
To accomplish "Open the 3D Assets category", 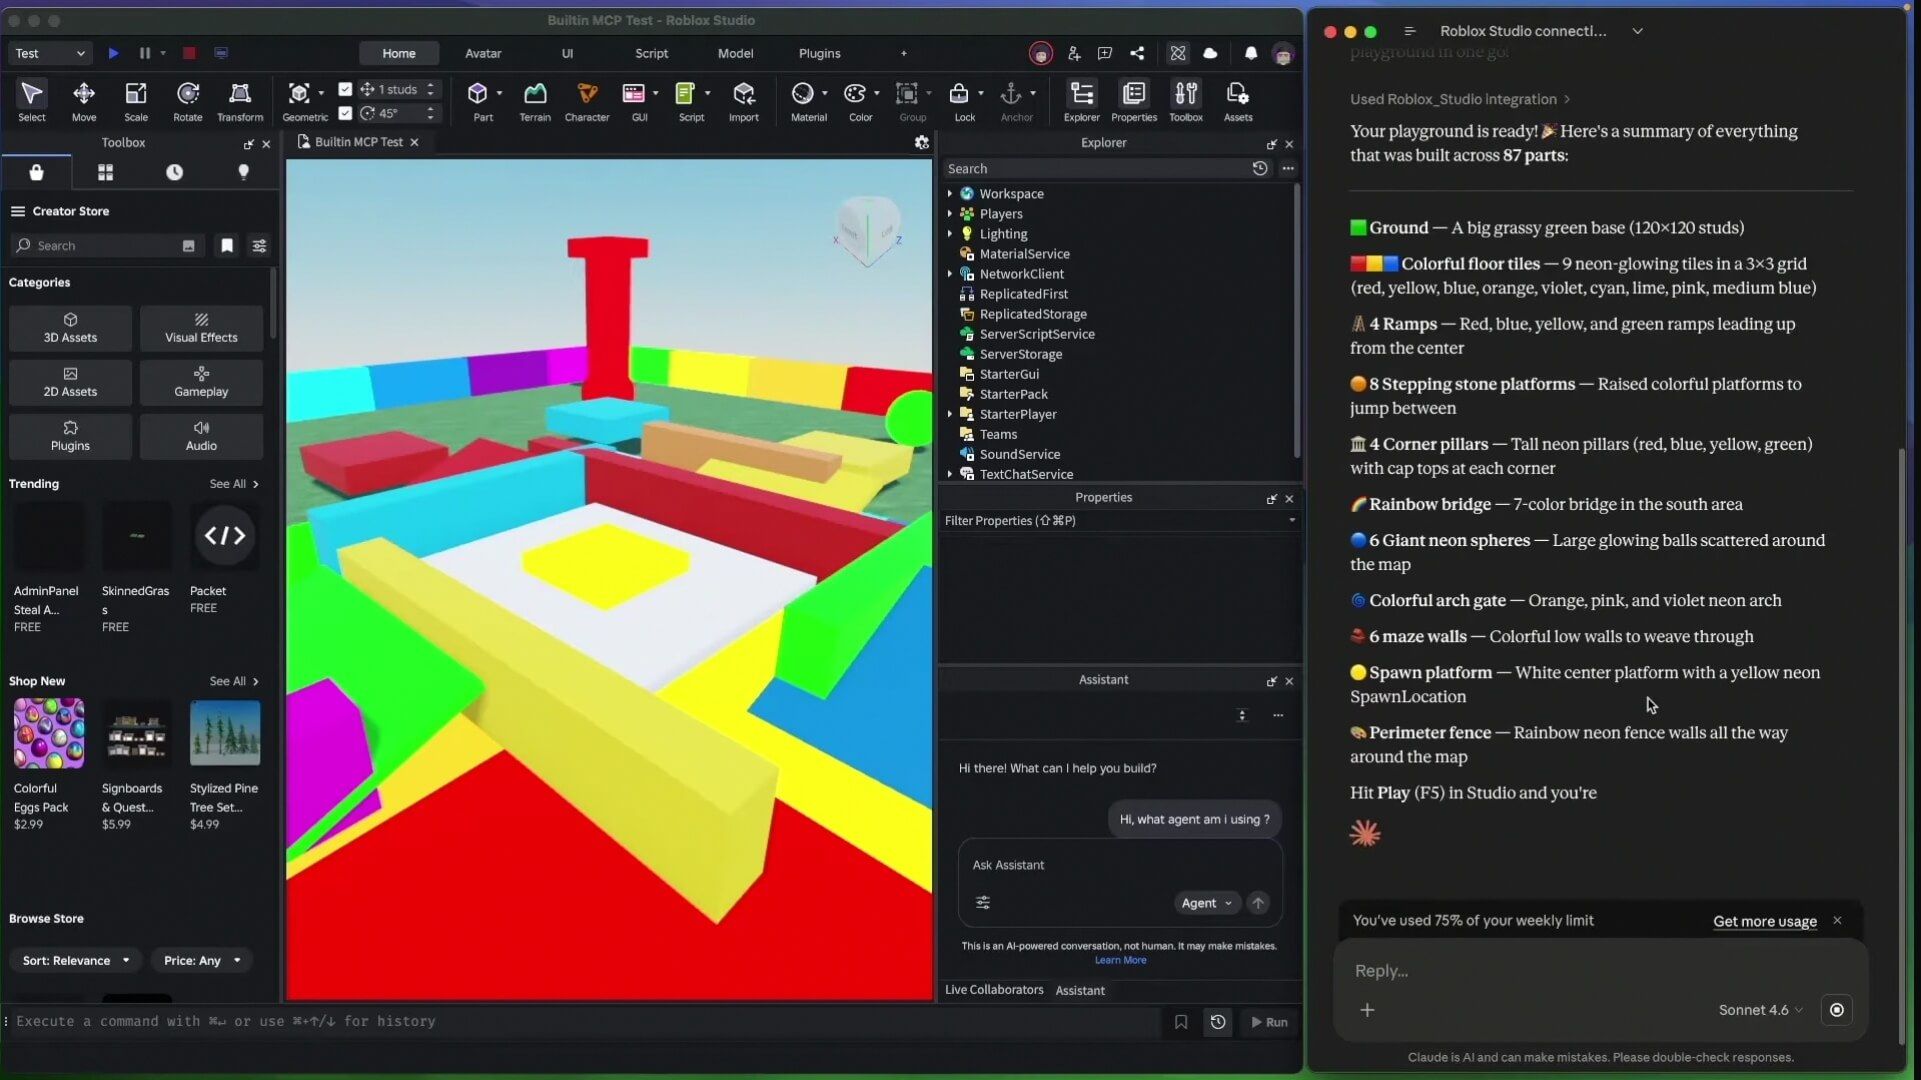I will [70, 328].
